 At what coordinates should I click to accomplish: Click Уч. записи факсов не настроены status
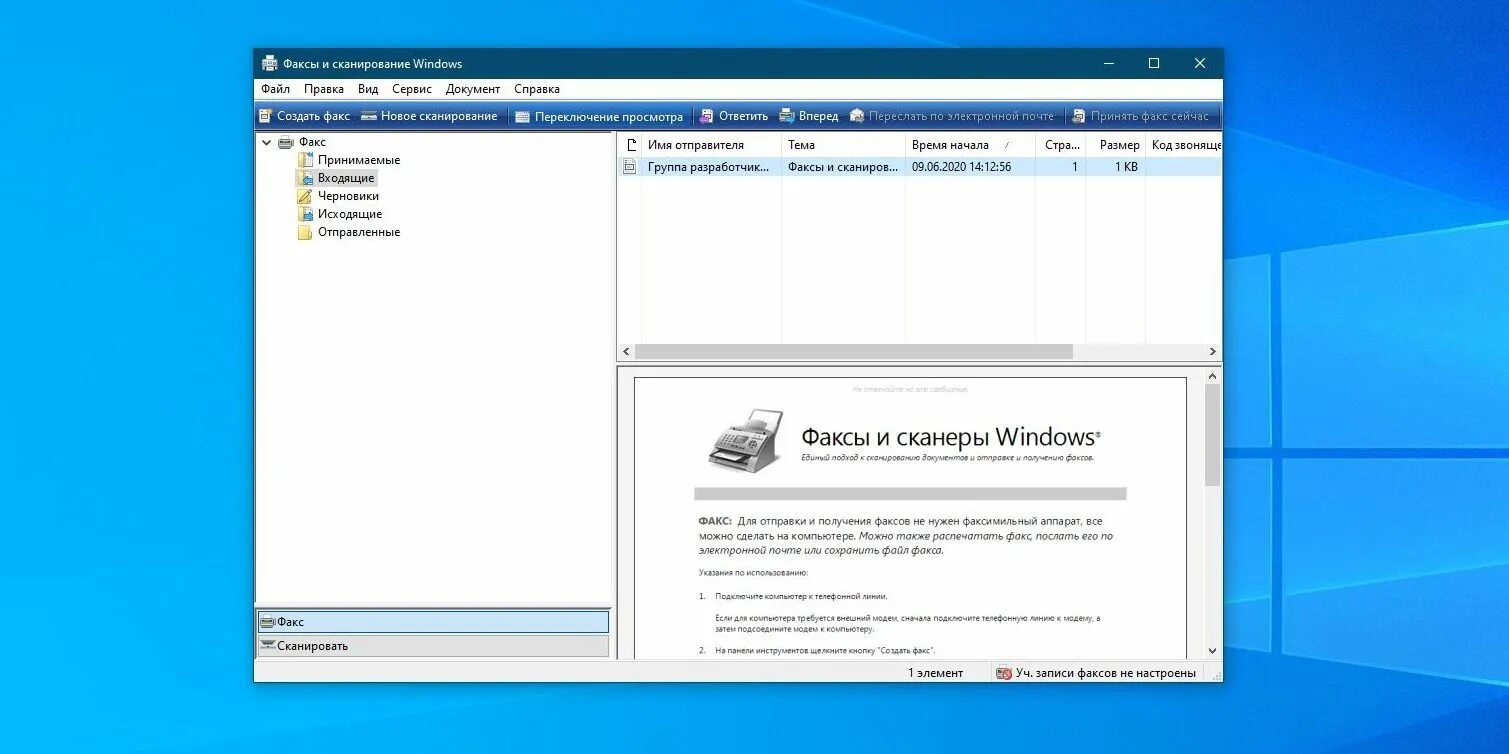1106,673
